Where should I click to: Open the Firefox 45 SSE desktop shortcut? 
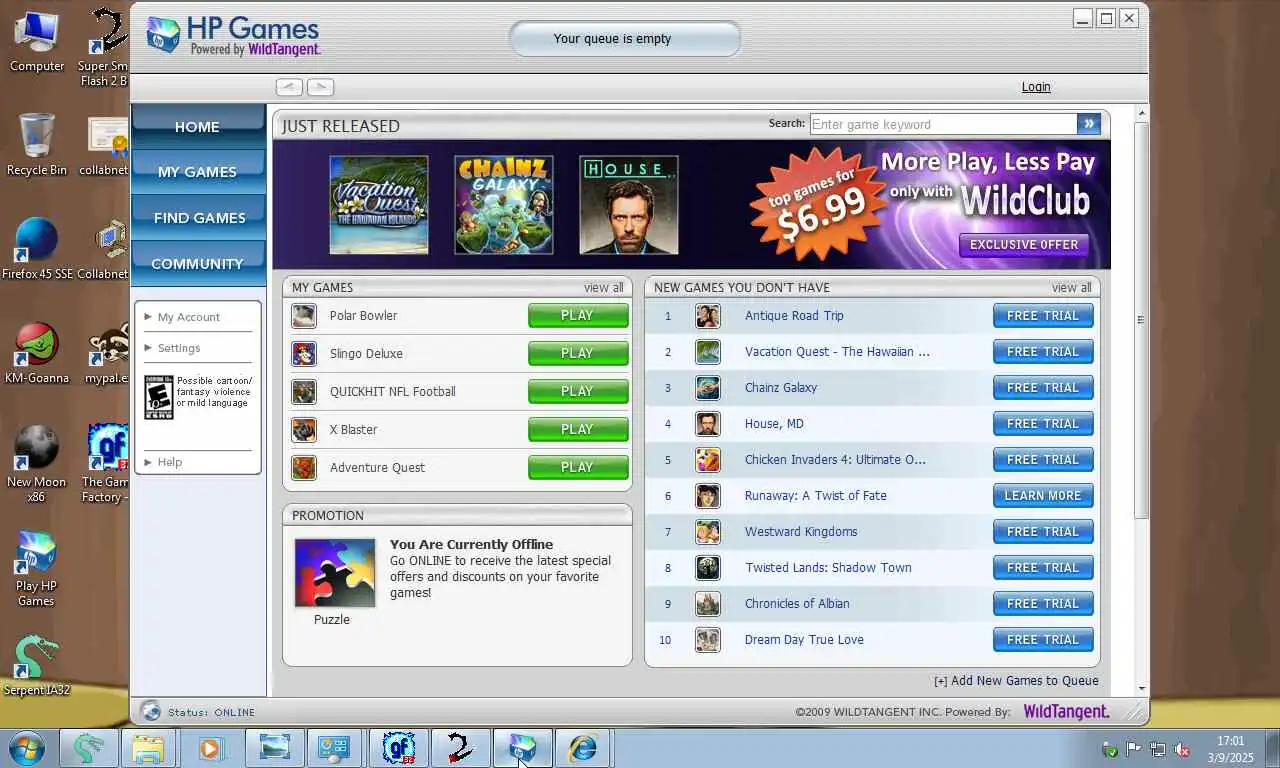point(37,249)
